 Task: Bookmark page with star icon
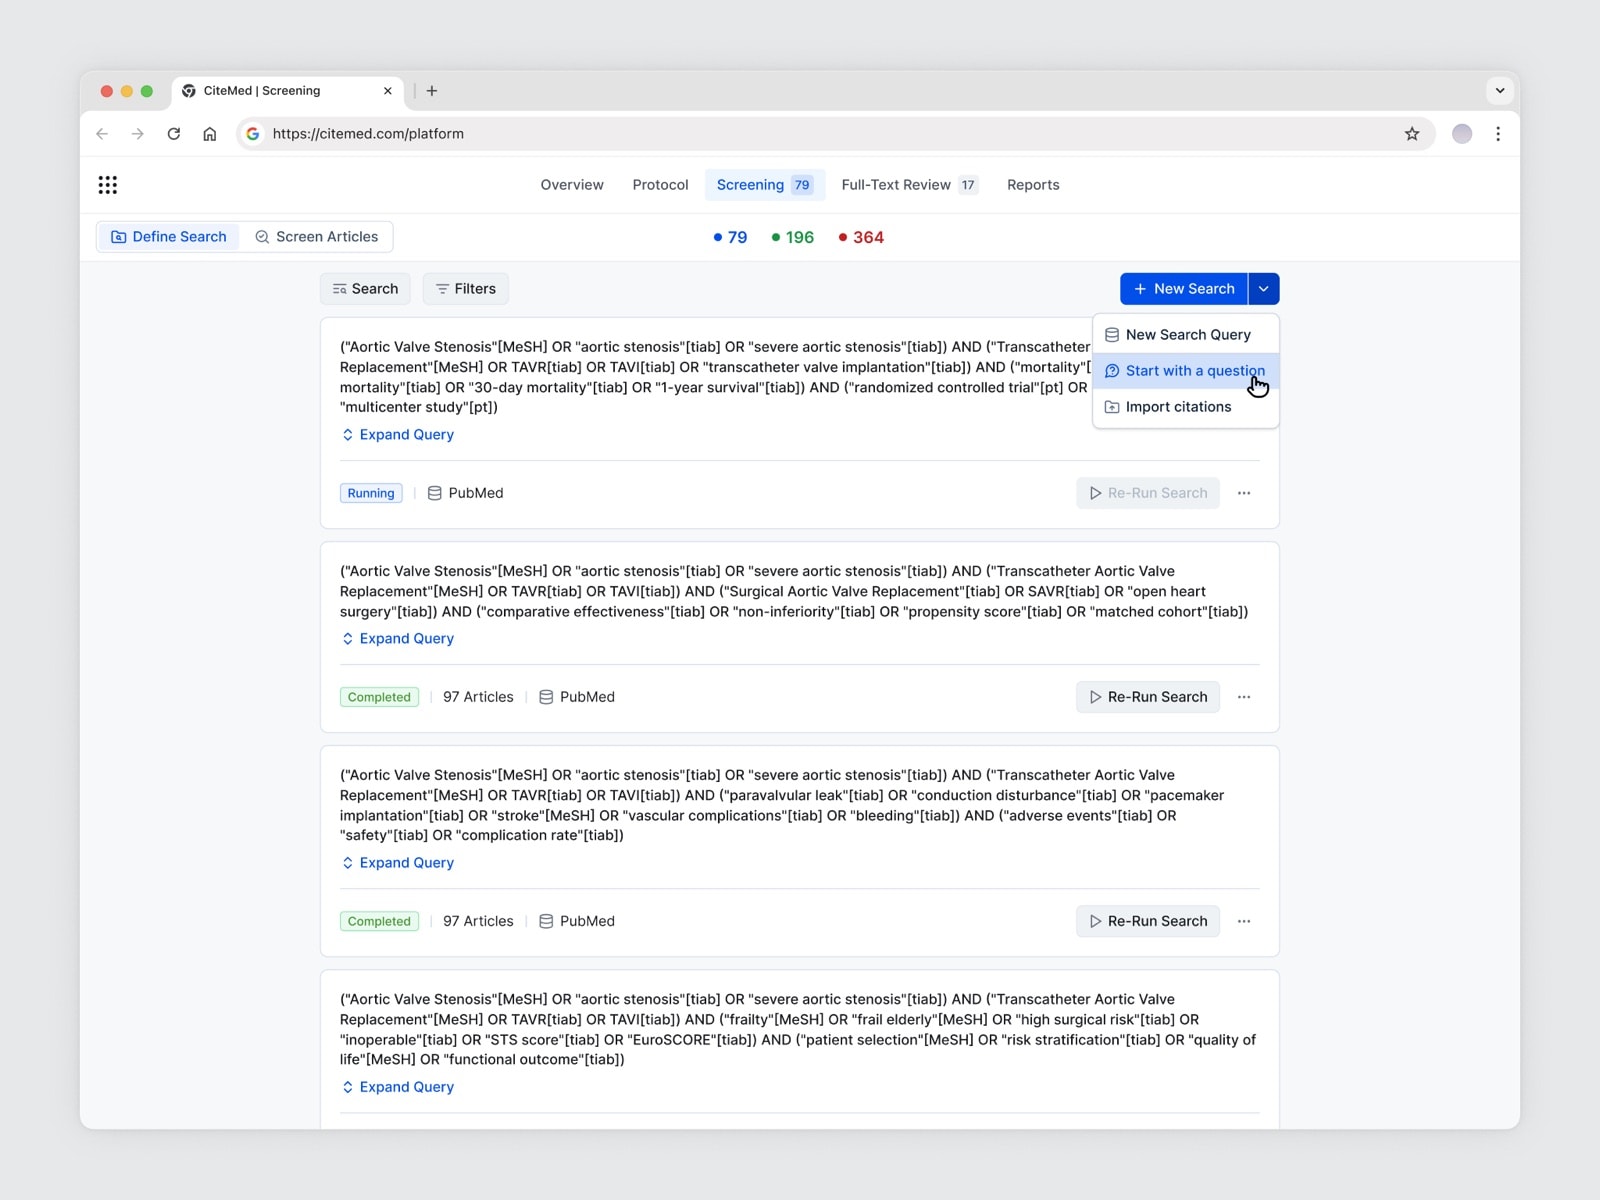(x=1412, y=134)
